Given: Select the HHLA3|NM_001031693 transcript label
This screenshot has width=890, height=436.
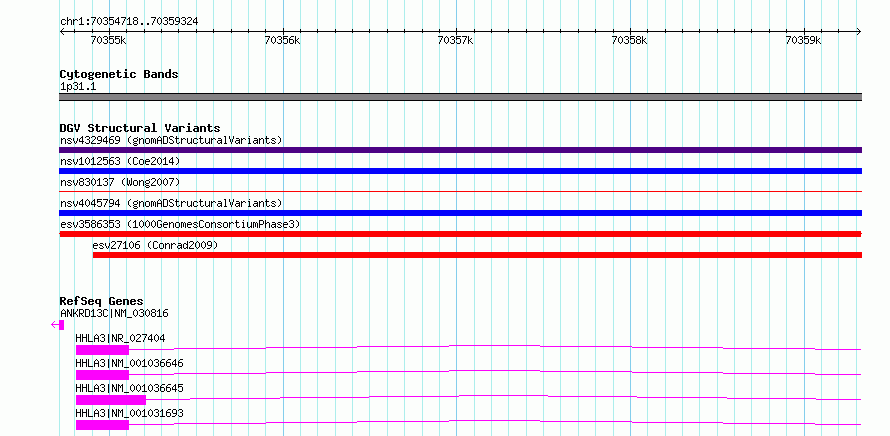Looking at the screenshot, I should click(129, 413).
